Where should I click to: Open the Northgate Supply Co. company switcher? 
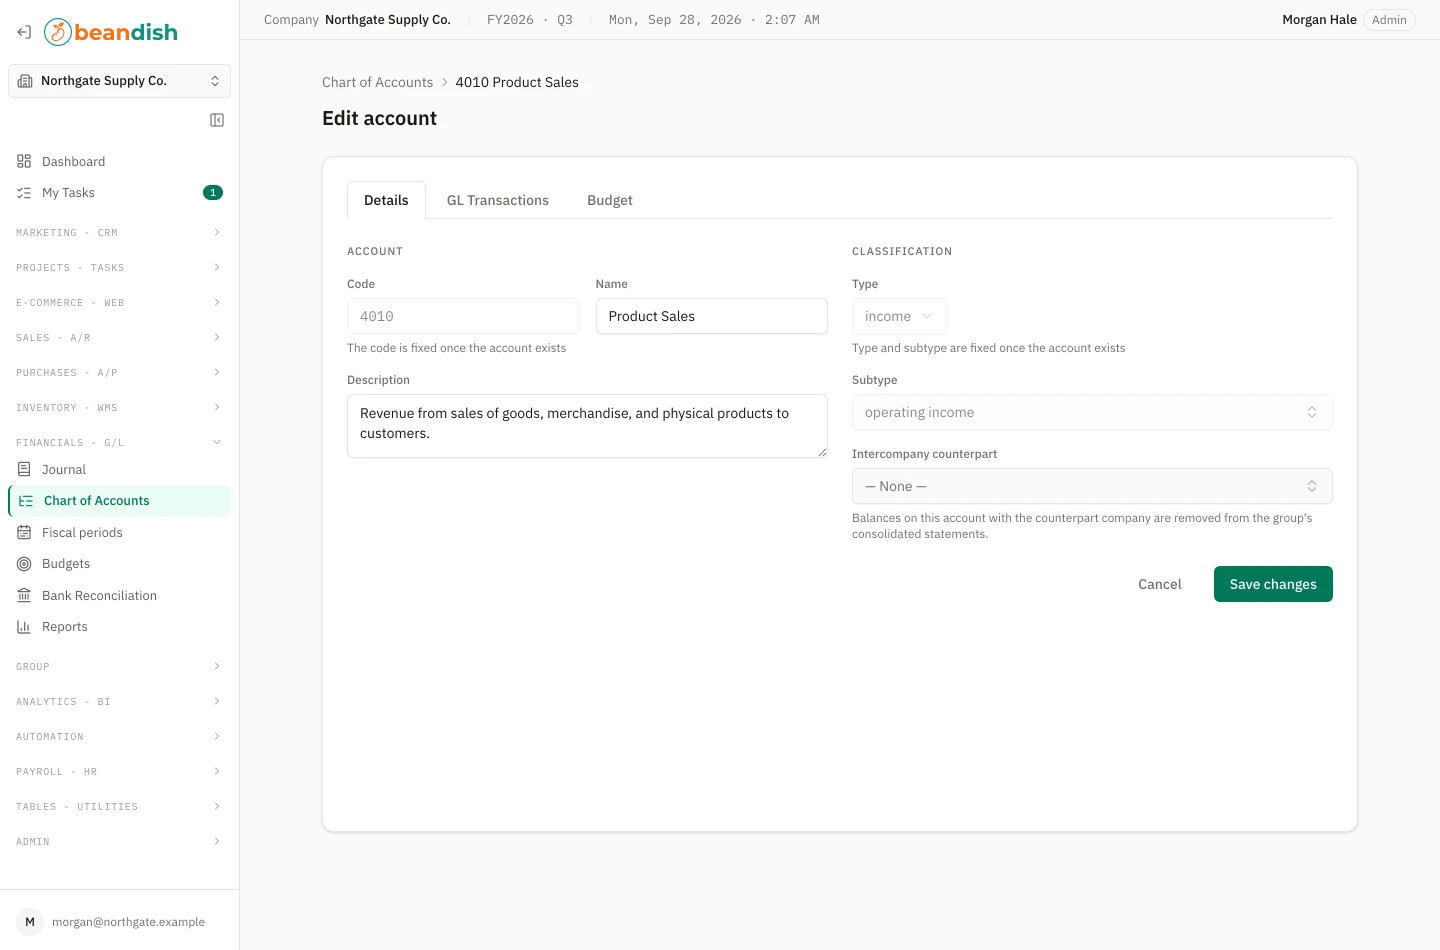tap(119, 81)
